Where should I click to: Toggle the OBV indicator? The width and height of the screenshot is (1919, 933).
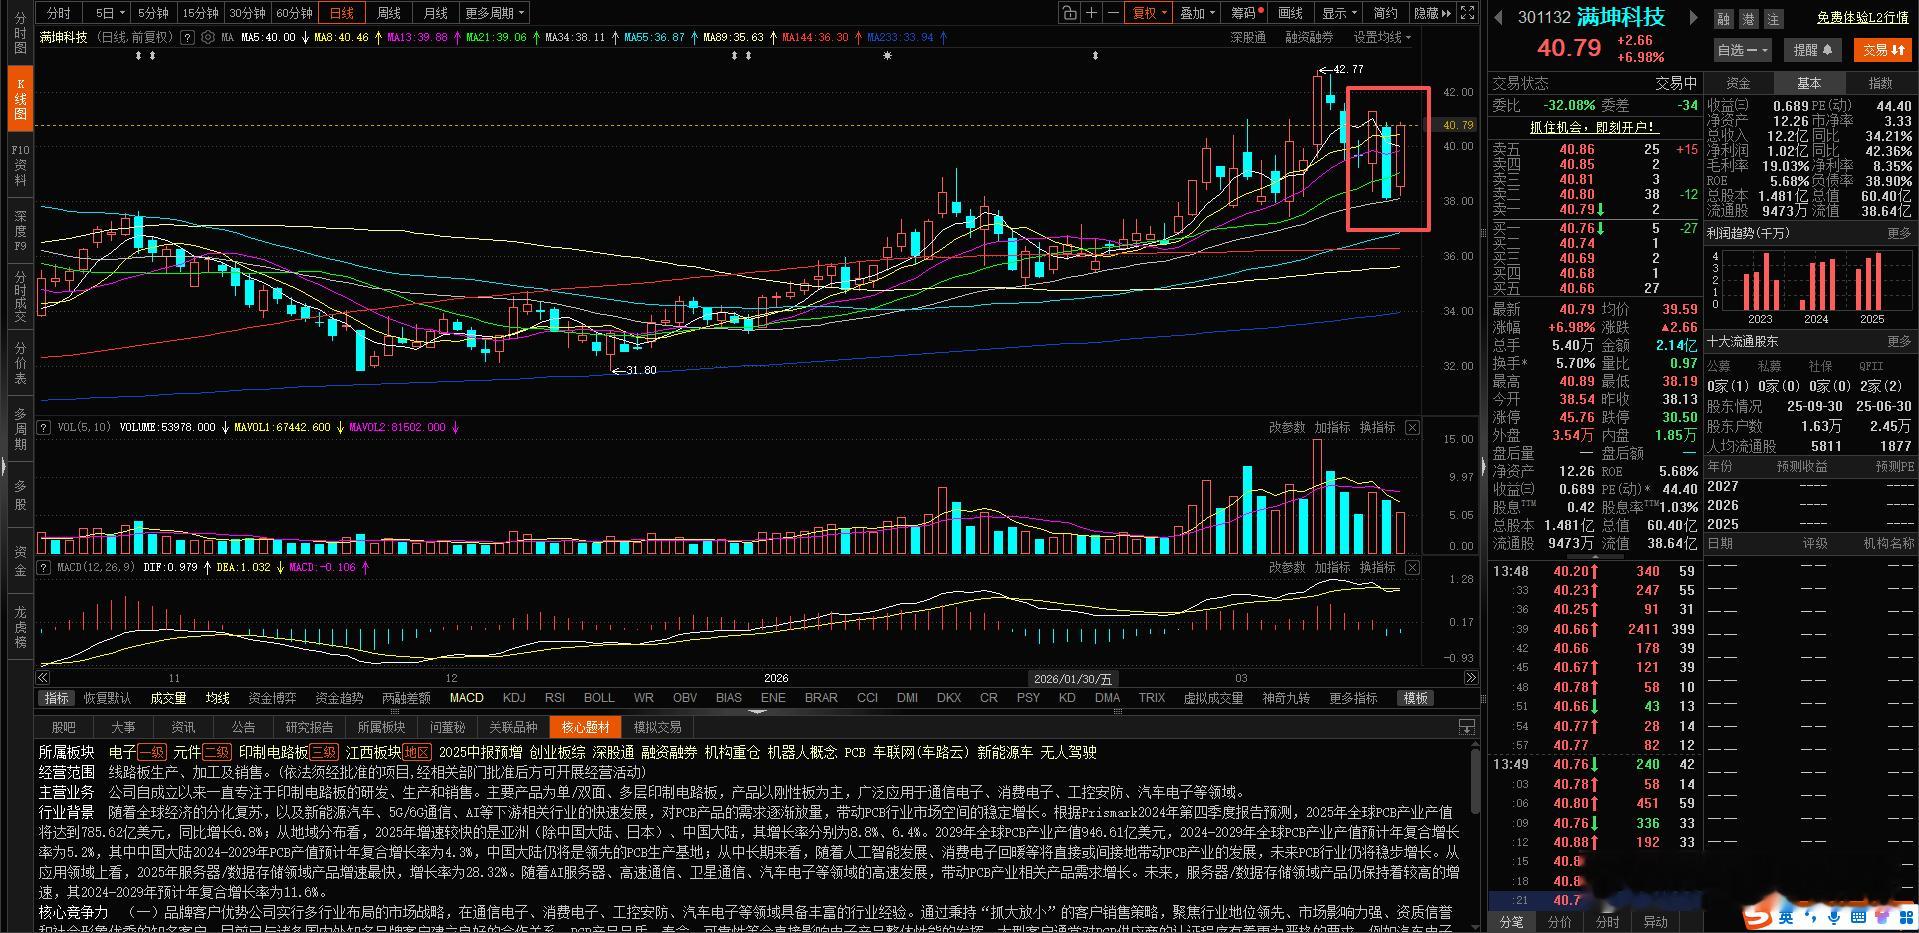(x=685, y=698)
